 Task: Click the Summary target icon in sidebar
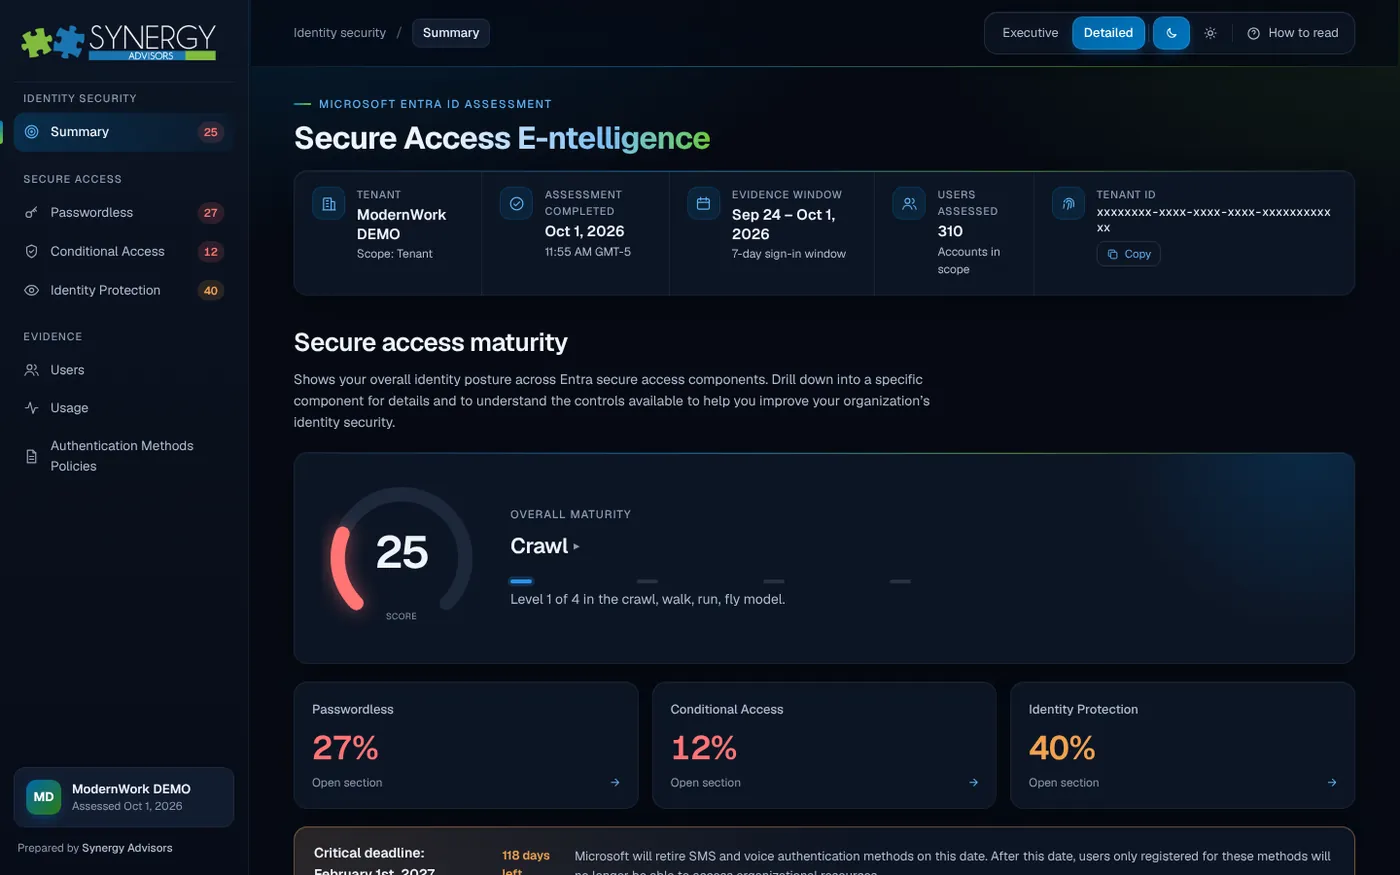coord(32,132)
